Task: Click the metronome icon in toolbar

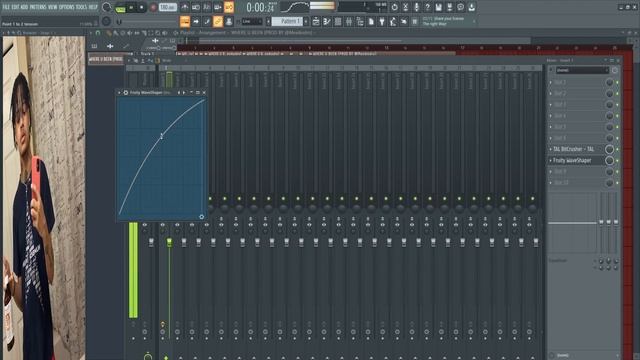Action: click(x=185, y=7)
